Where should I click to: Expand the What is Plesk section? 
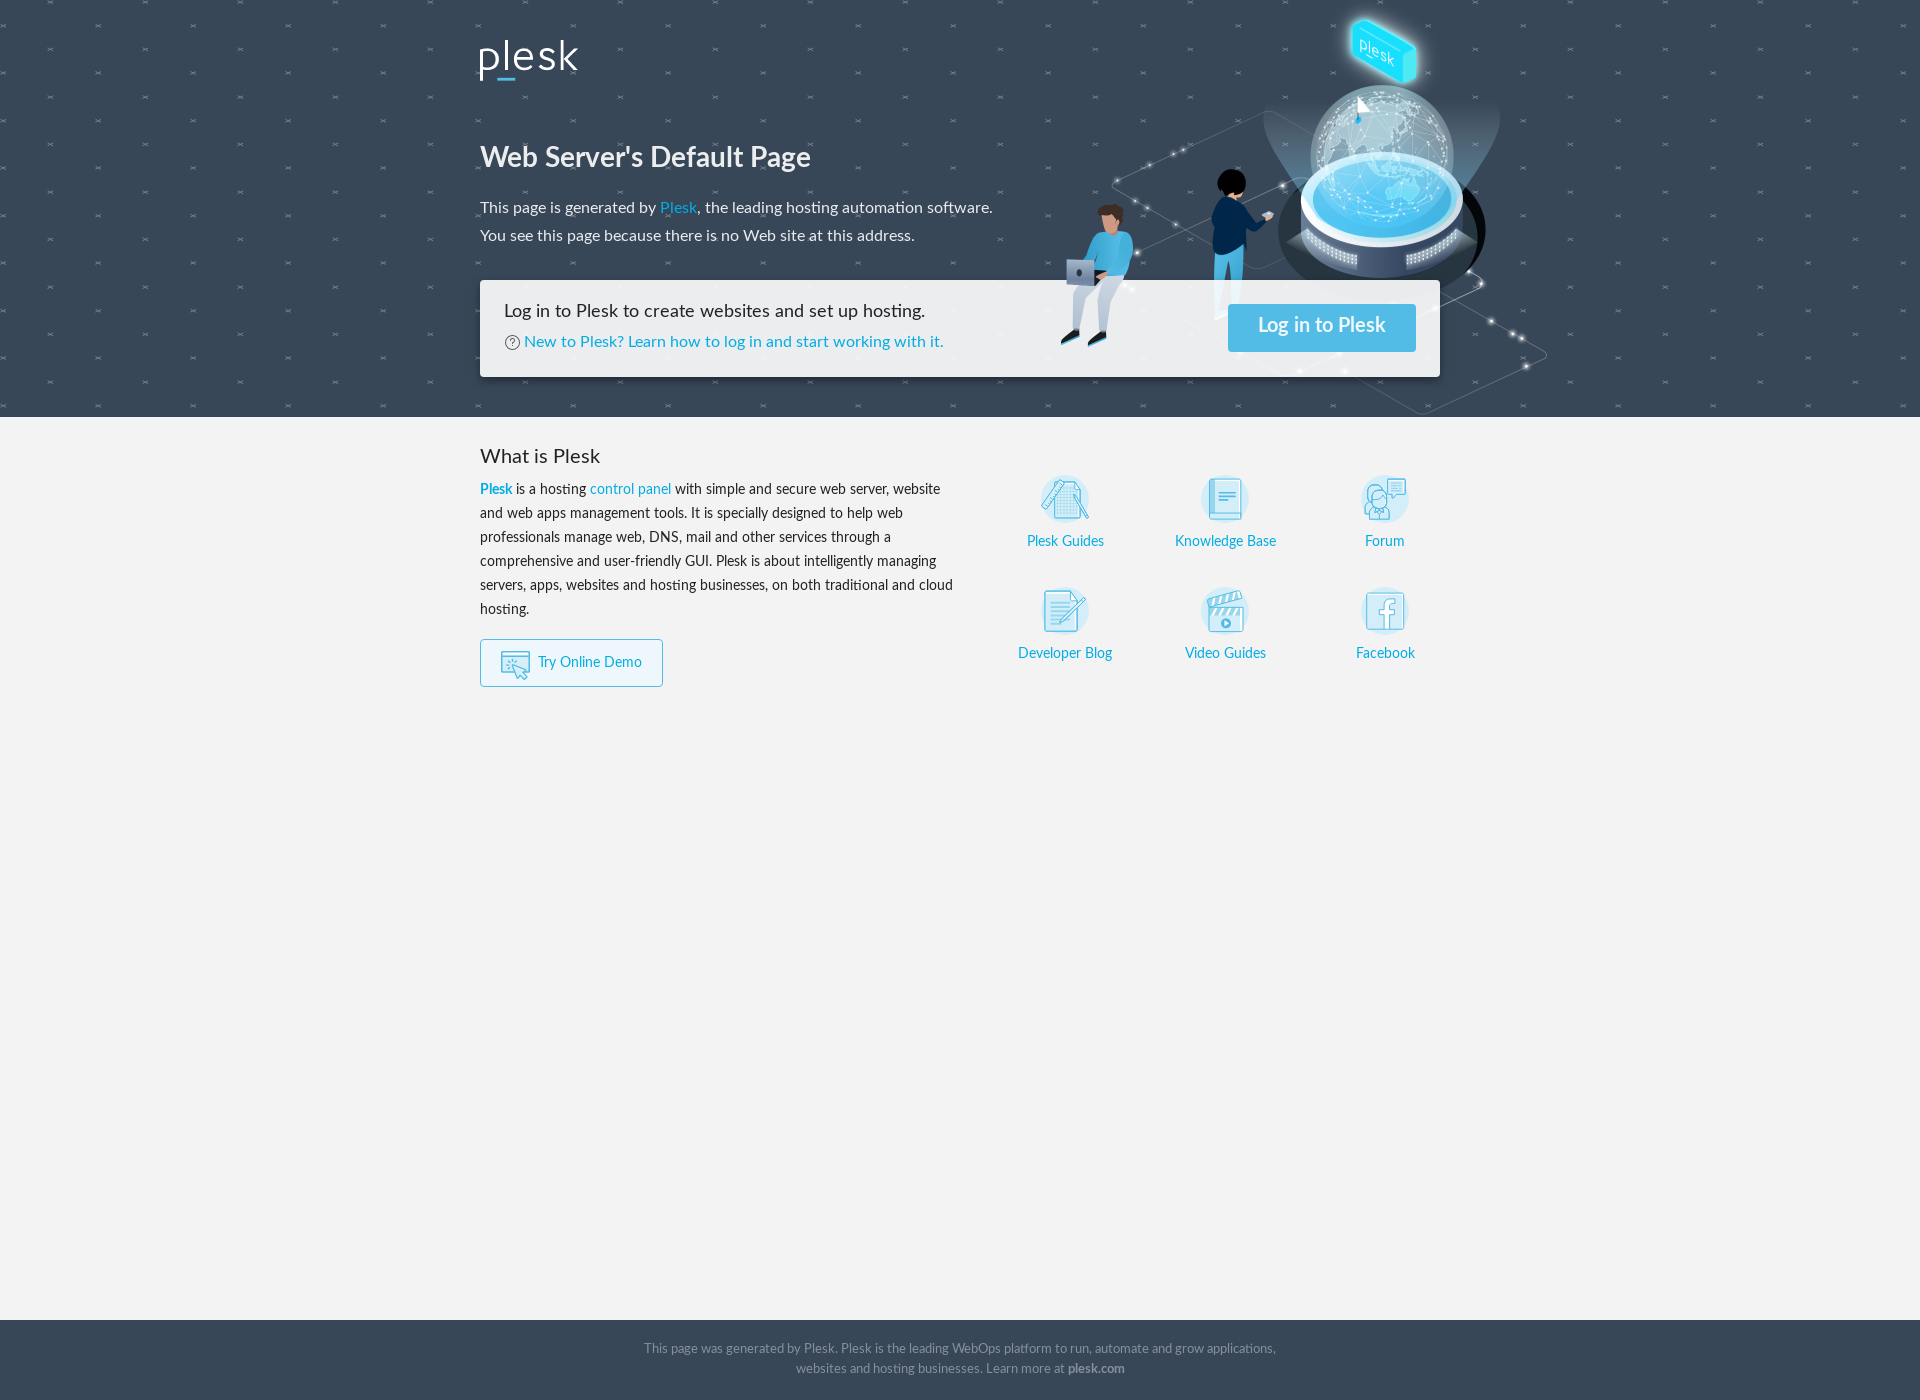(x=540, y=456)
